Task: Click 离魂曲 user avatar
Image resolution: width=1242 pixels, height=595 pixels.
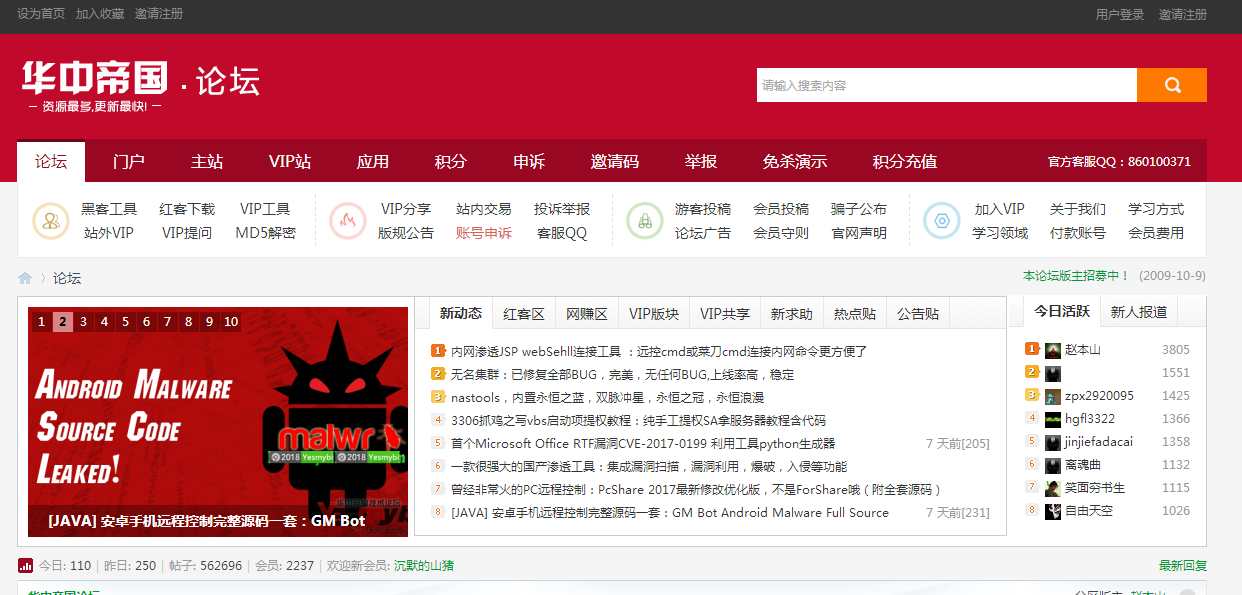Action: [x=1053, y=465]
